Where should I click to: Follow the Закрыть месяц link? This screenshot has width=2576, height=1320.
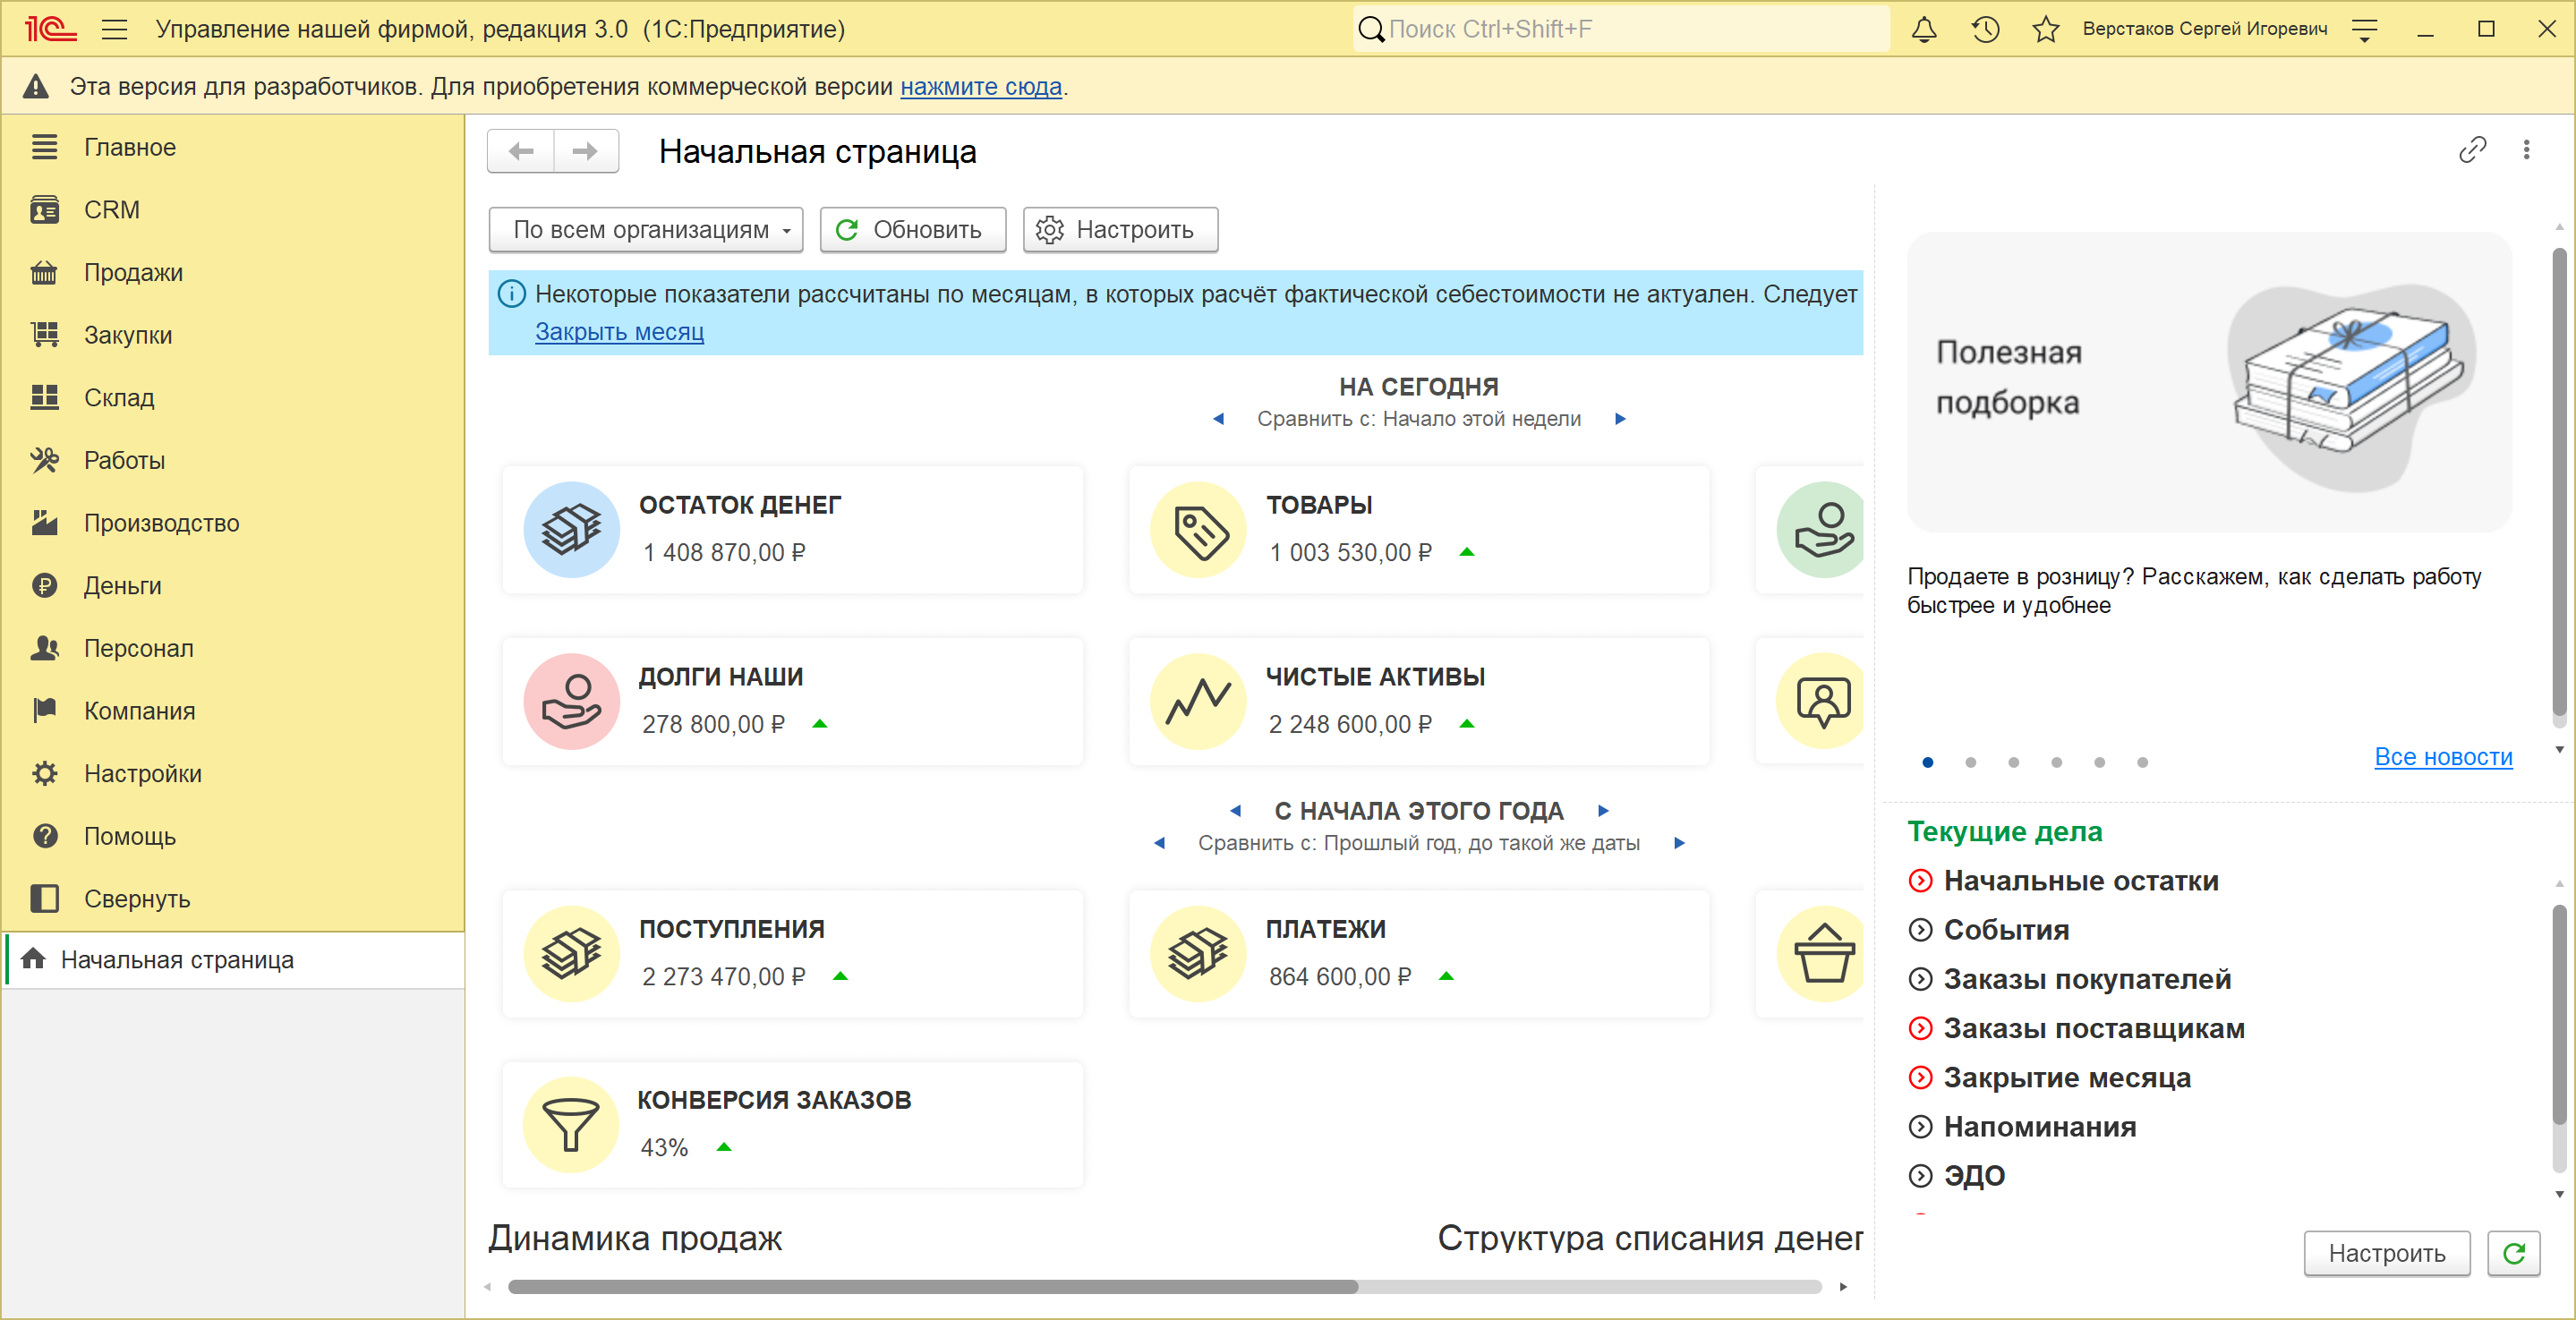tap(619, 331)
